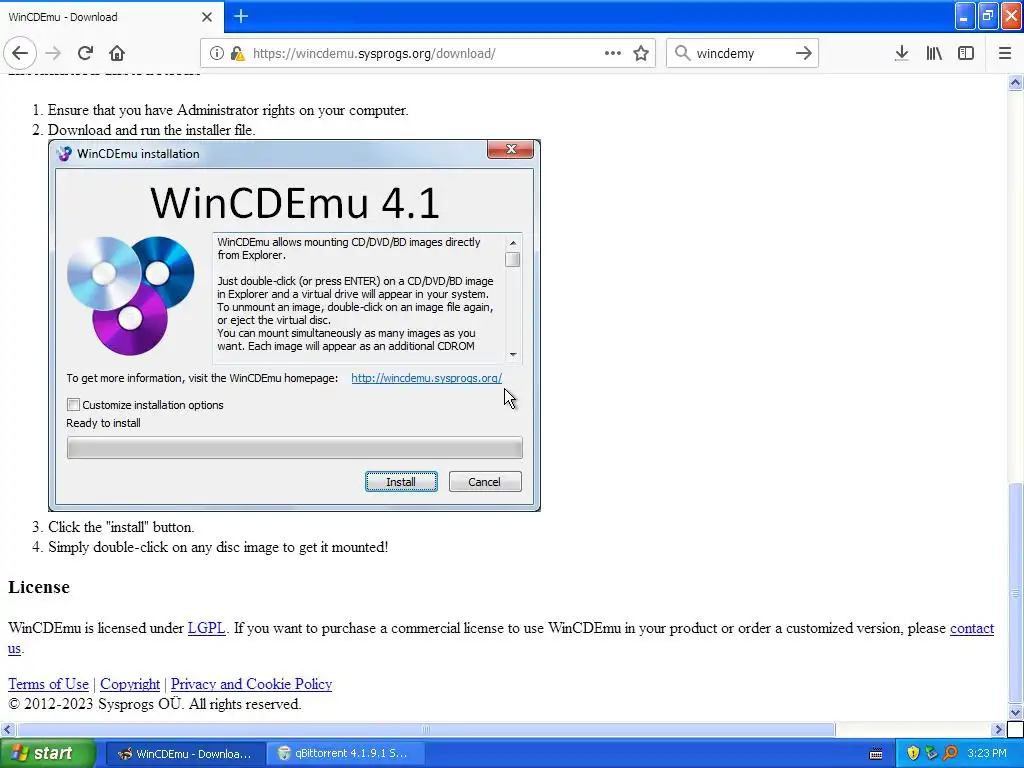Tick Customize installation options checkbox

(73, 405)
